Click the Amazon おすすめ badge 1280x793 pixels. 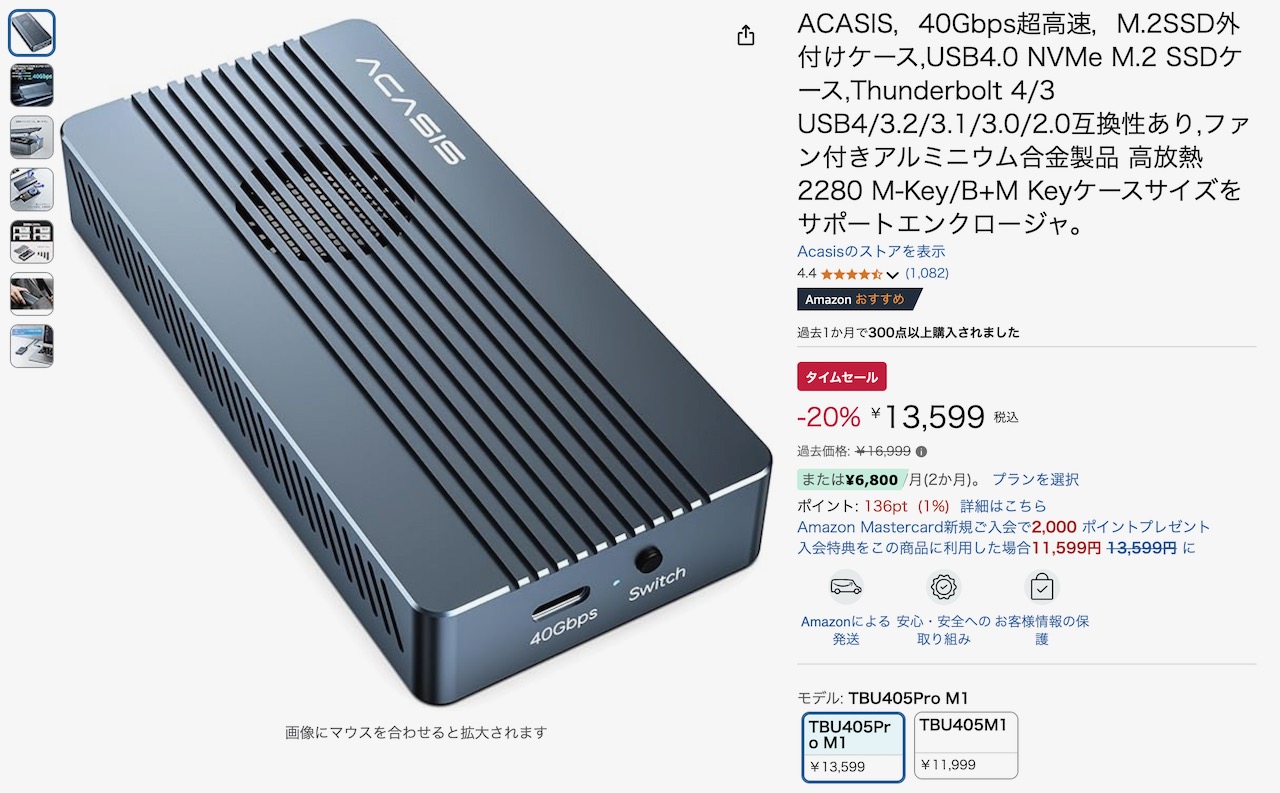(859, 299)
